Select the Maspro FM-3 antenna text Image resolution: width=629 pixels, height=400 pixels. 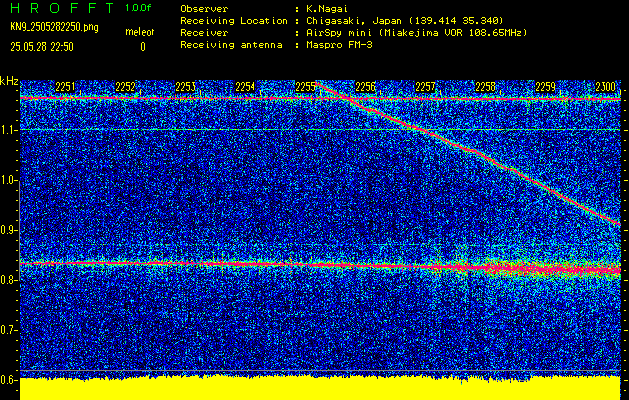[x=339, y=45]
